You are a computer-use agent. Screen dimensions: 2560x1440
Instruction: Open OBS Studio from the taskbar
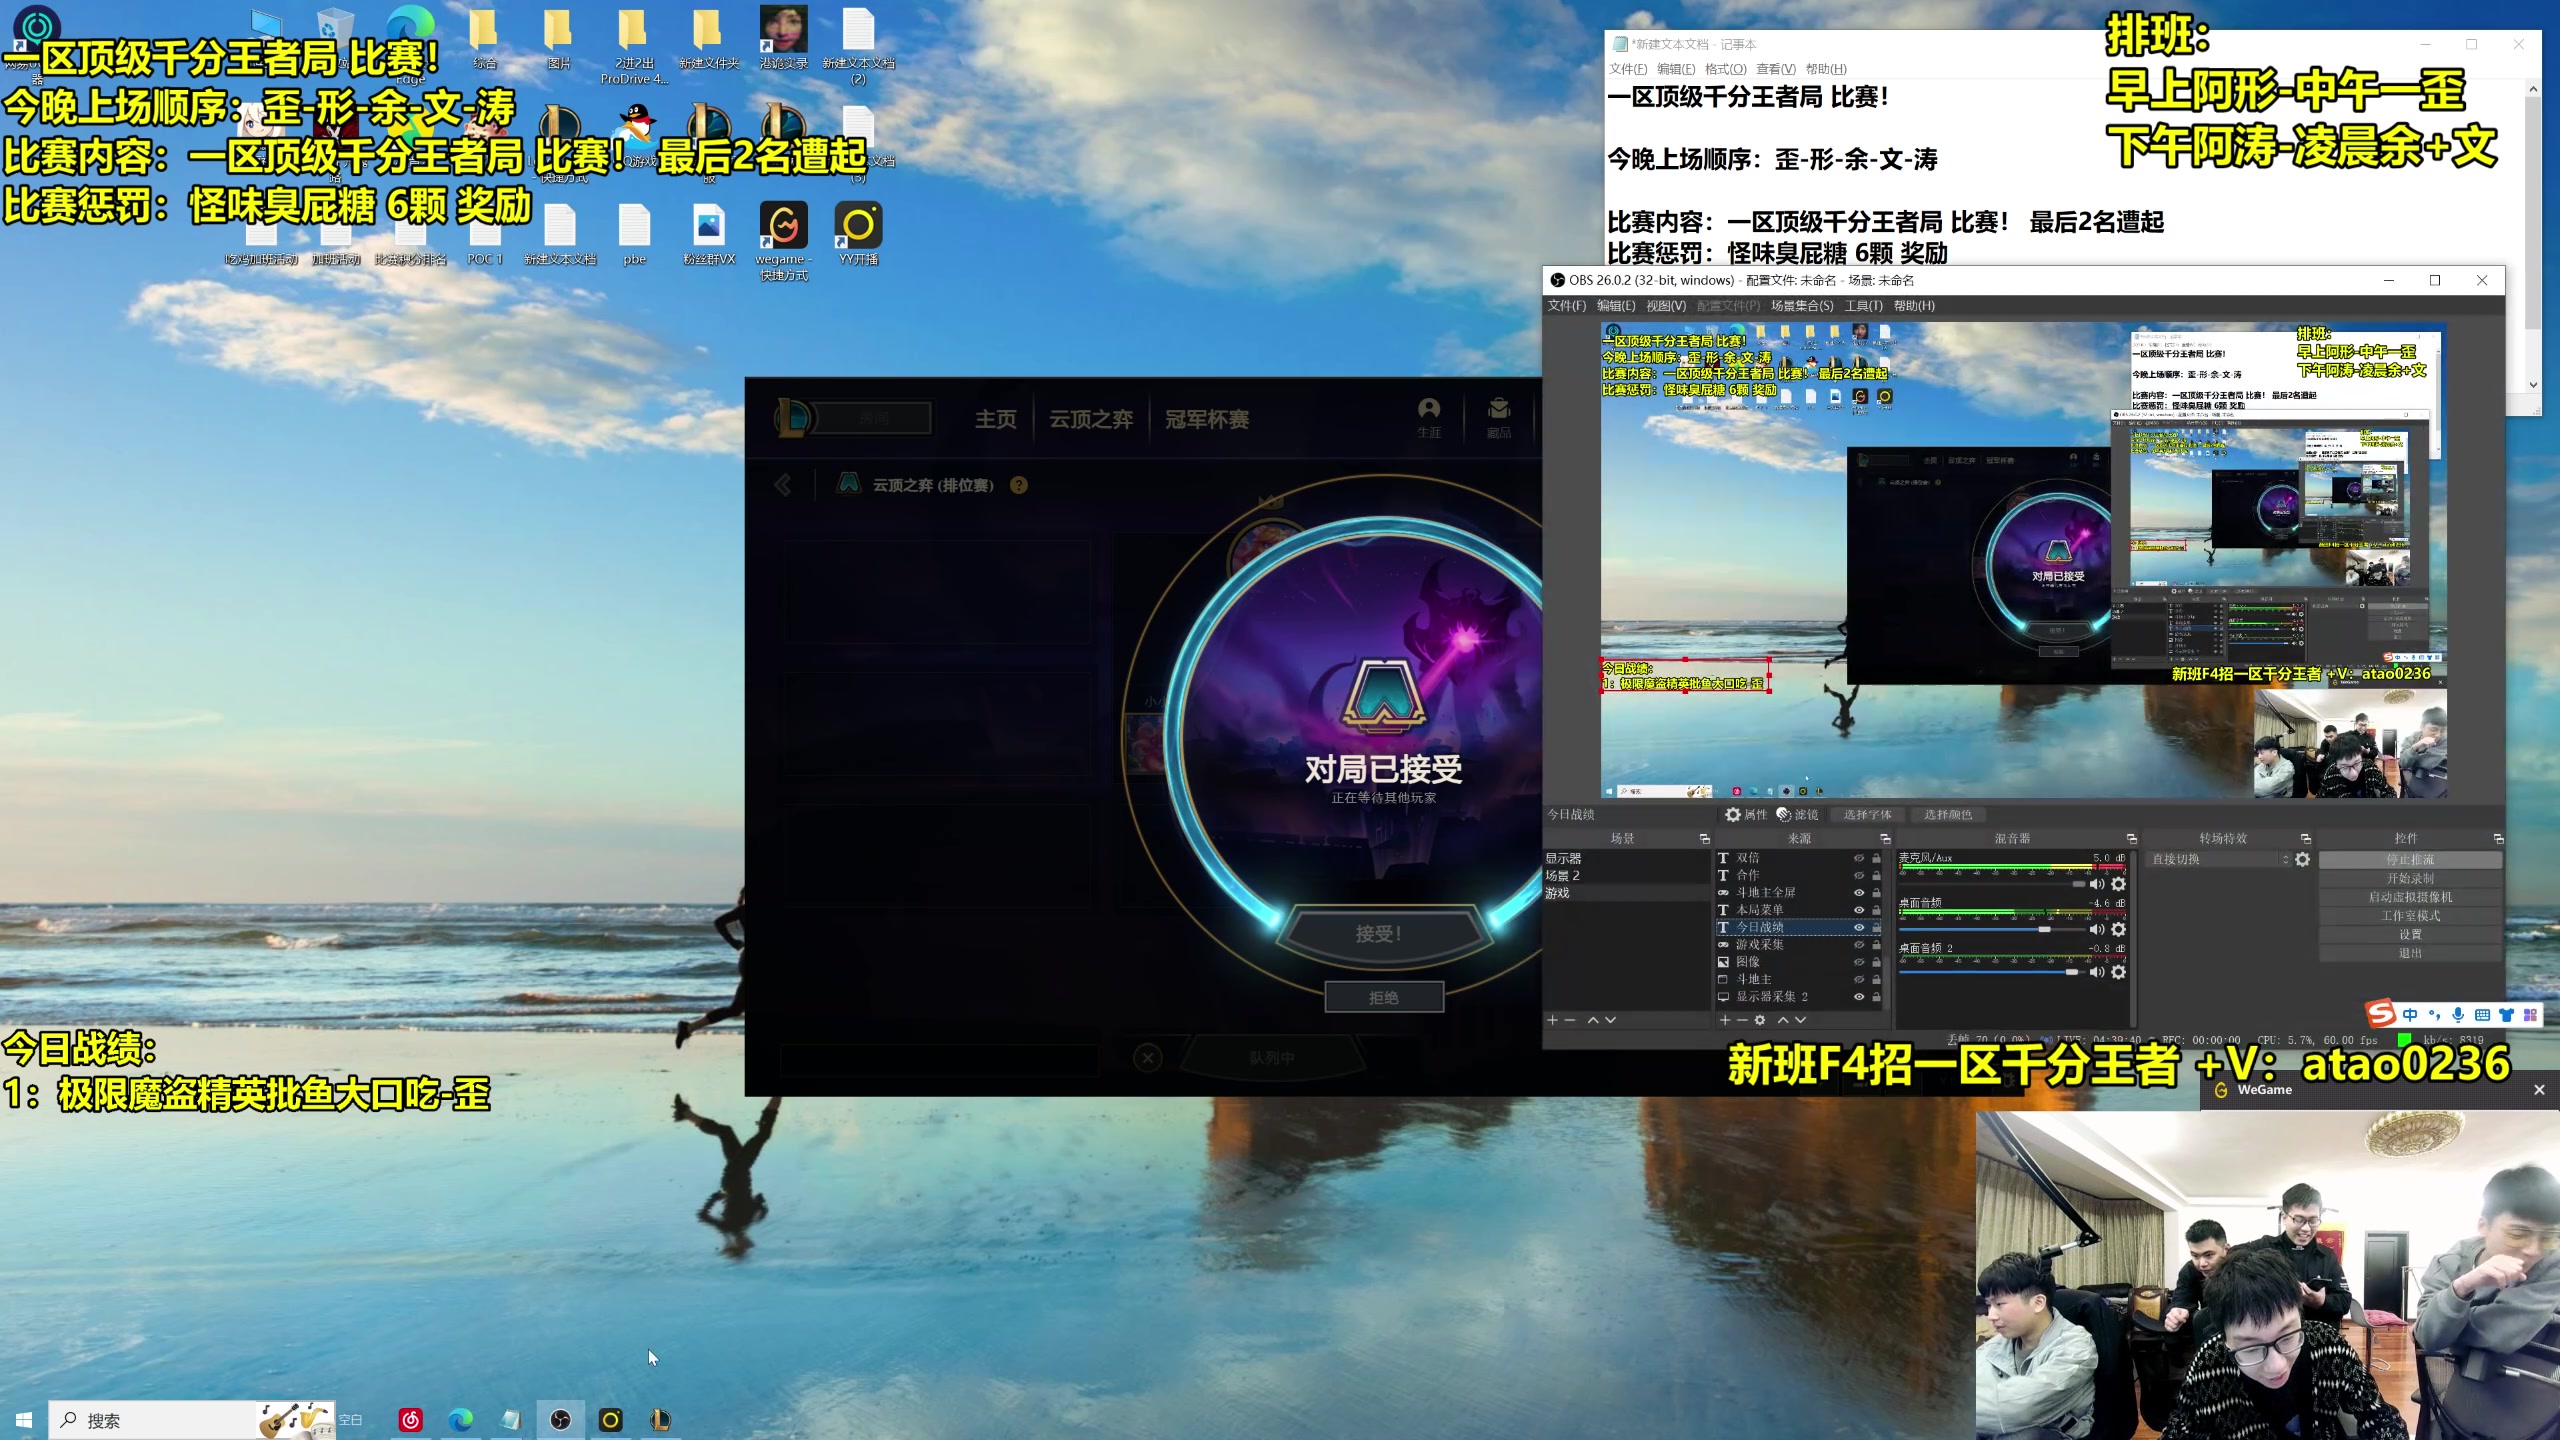click(x=561, y=1419)
